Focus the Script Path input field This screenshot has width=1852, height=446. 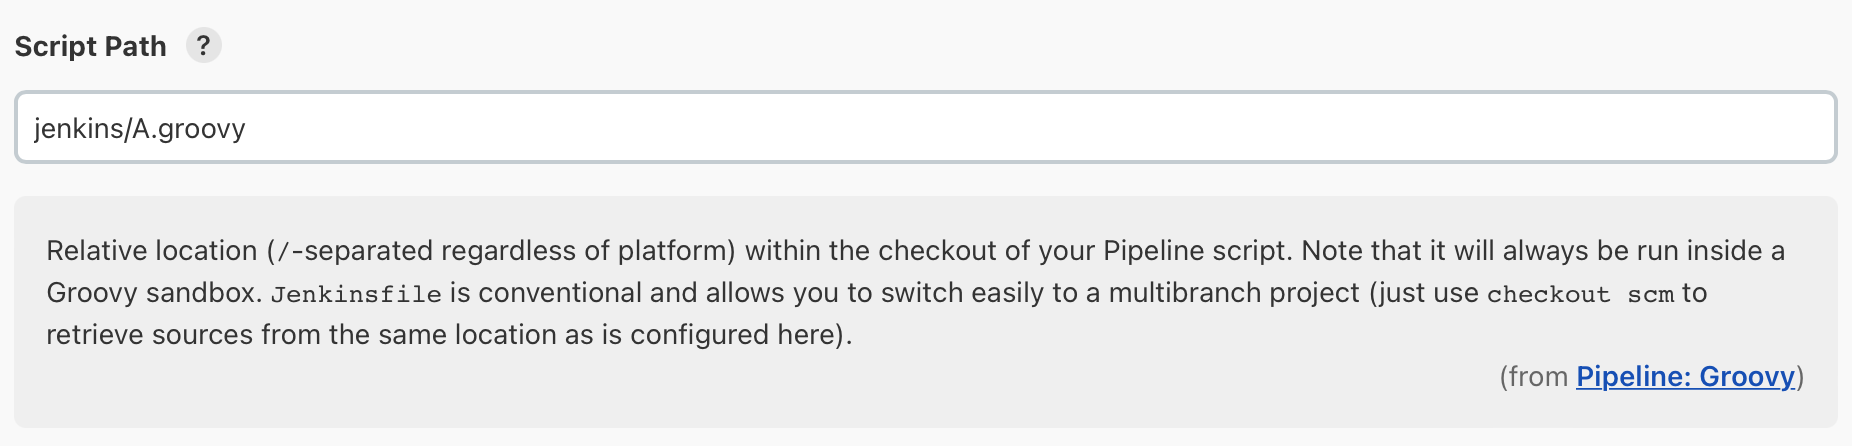[925, 128]
